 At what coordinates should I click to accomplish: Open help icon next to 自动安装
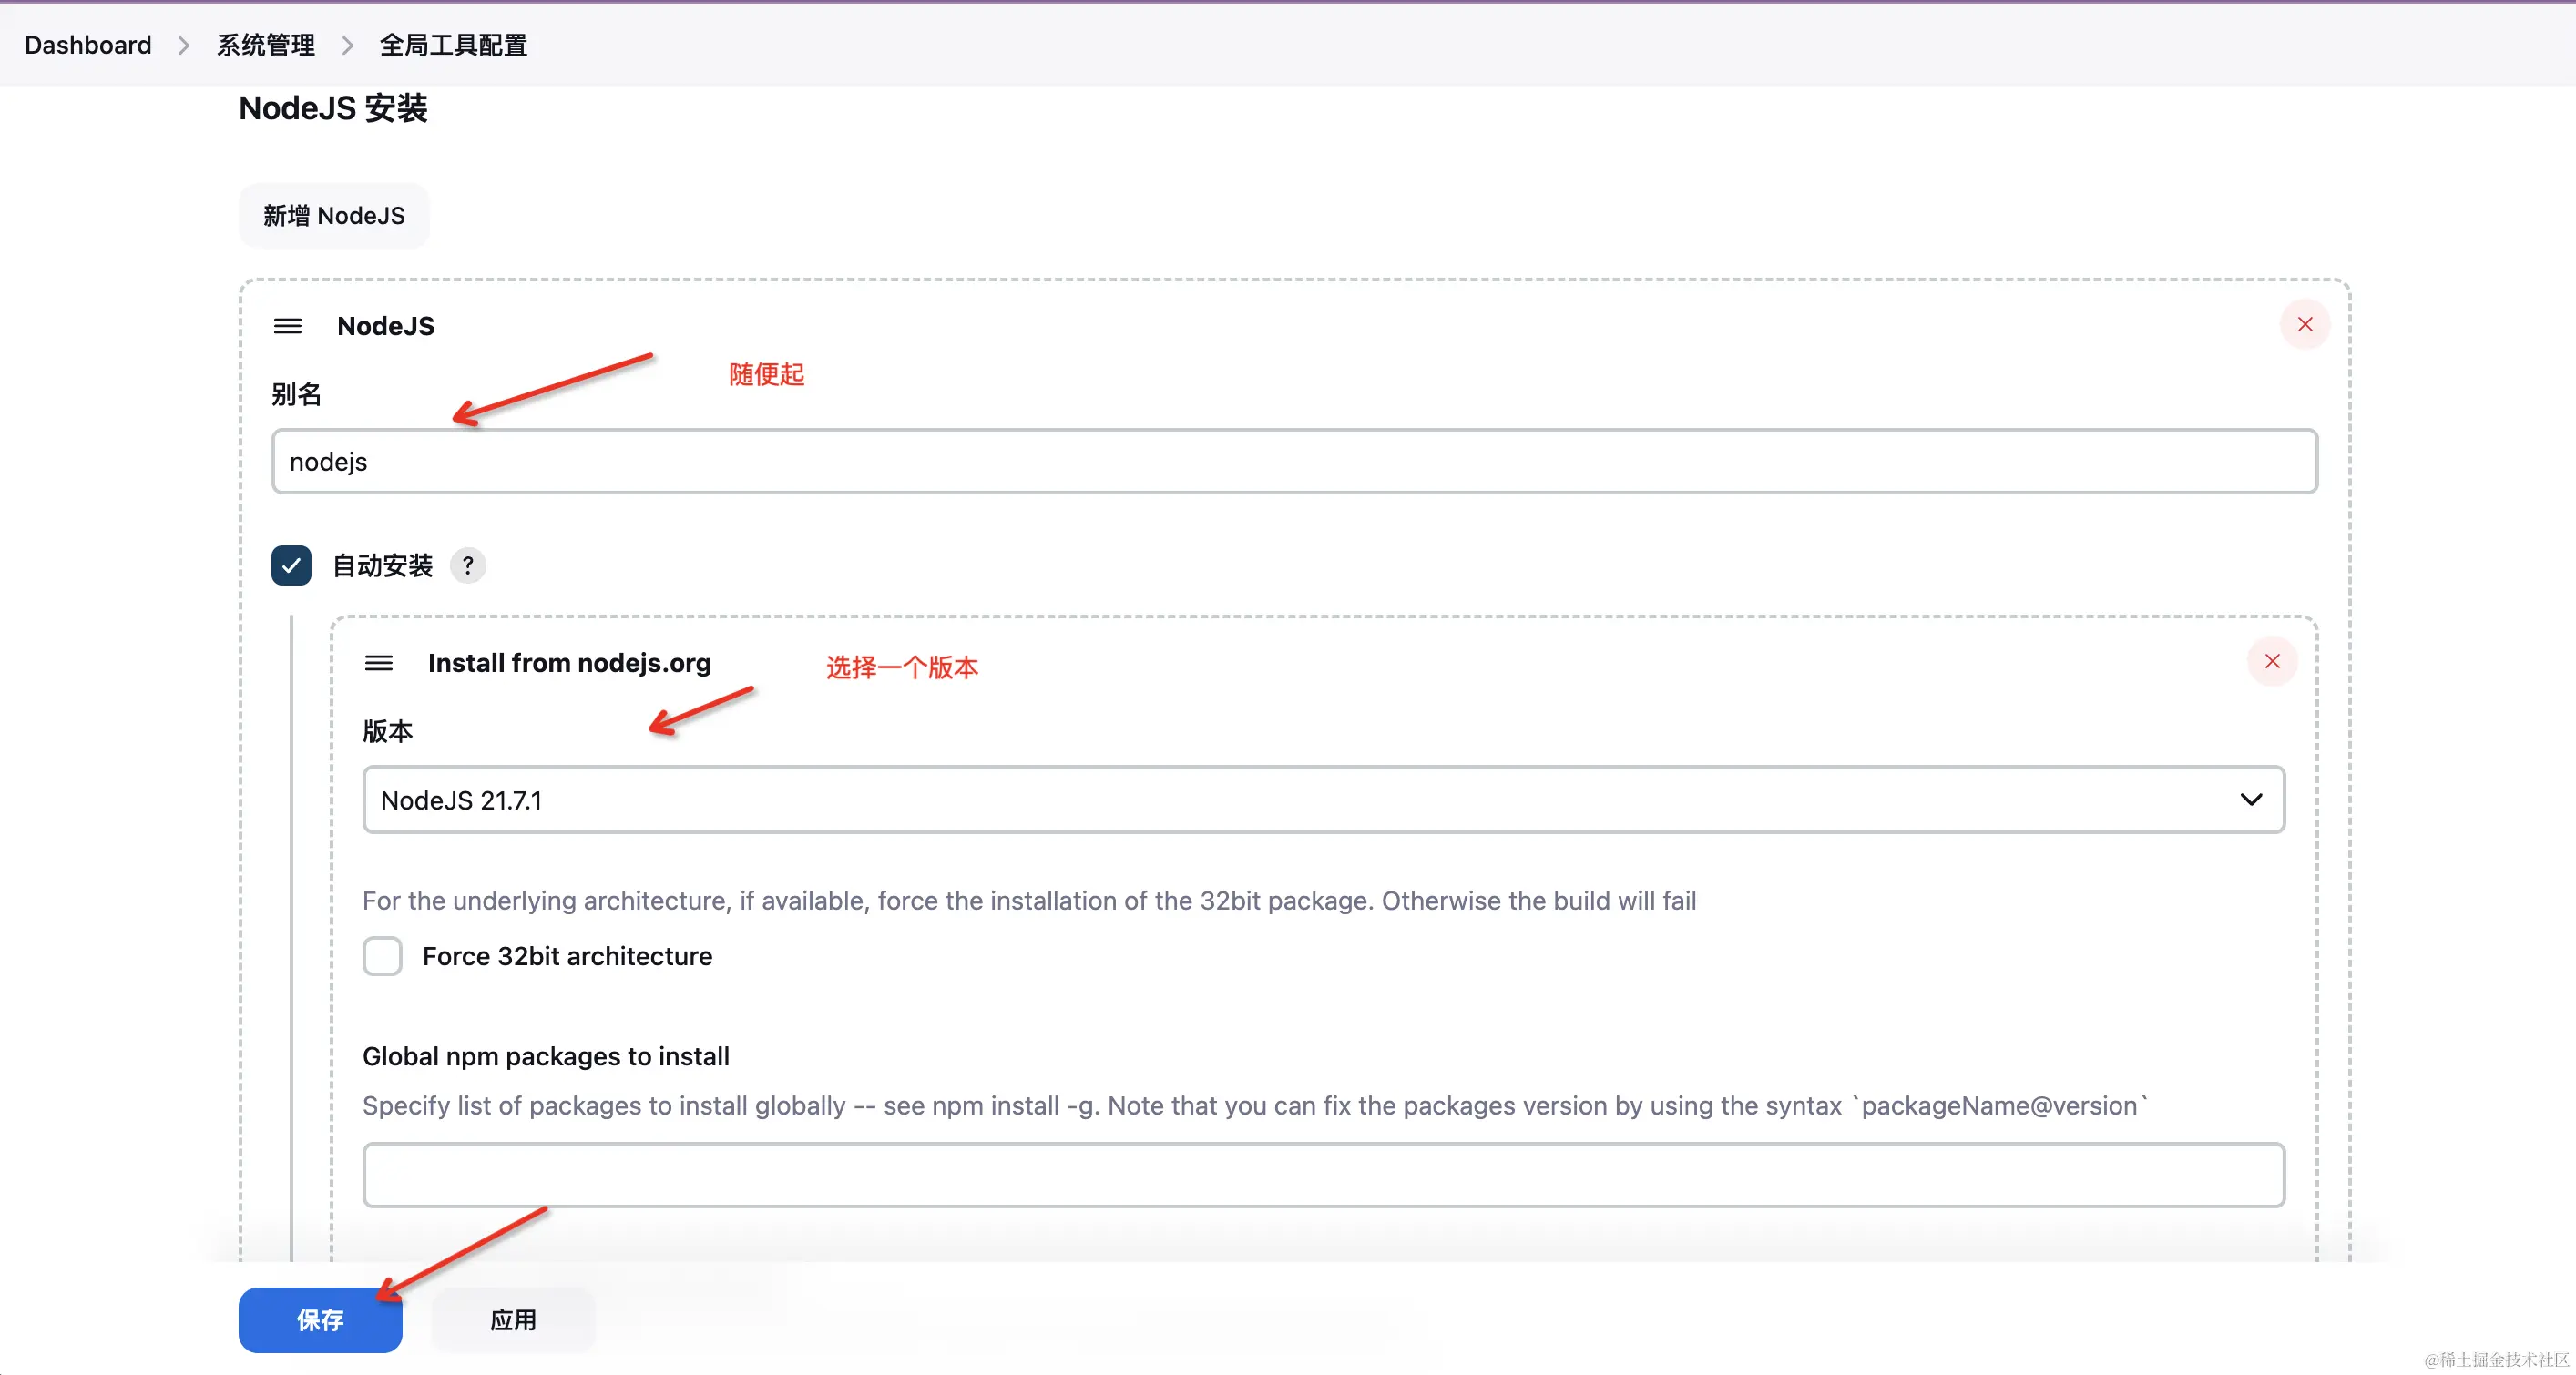tap(467, 566)
